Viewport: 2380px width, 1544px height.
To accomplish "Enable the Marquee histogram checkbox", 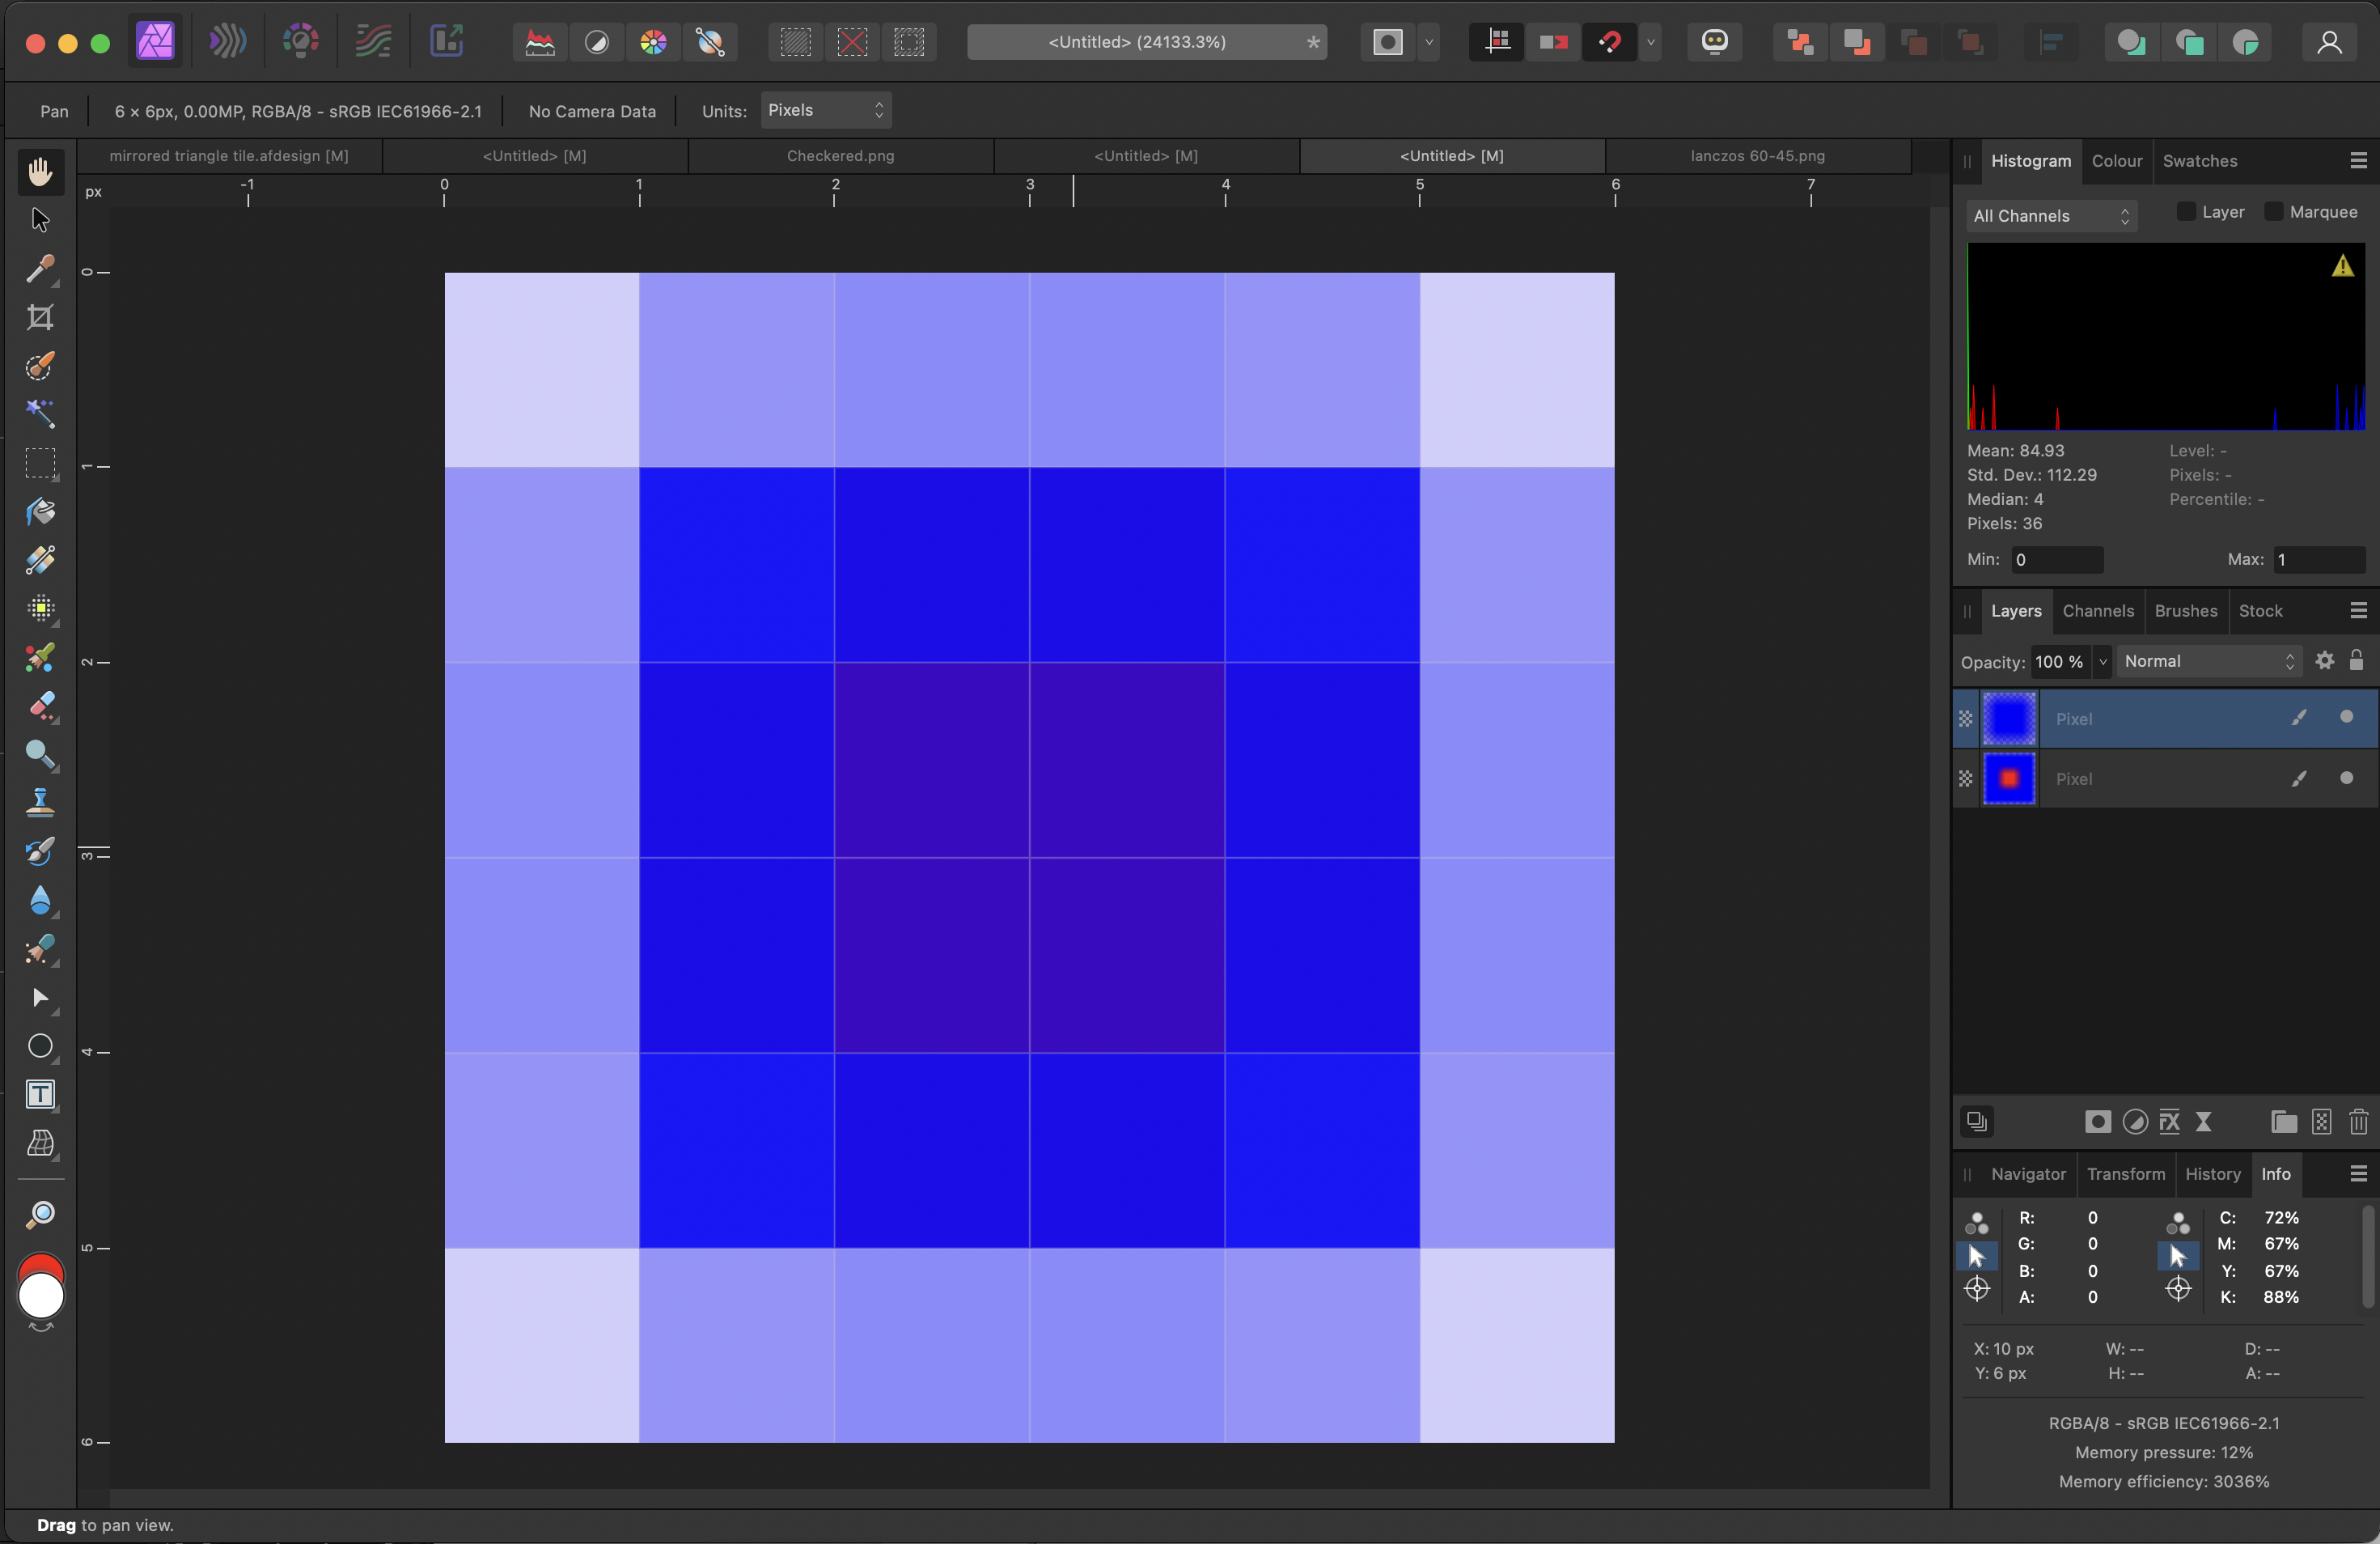I will tap(2273, 212).
